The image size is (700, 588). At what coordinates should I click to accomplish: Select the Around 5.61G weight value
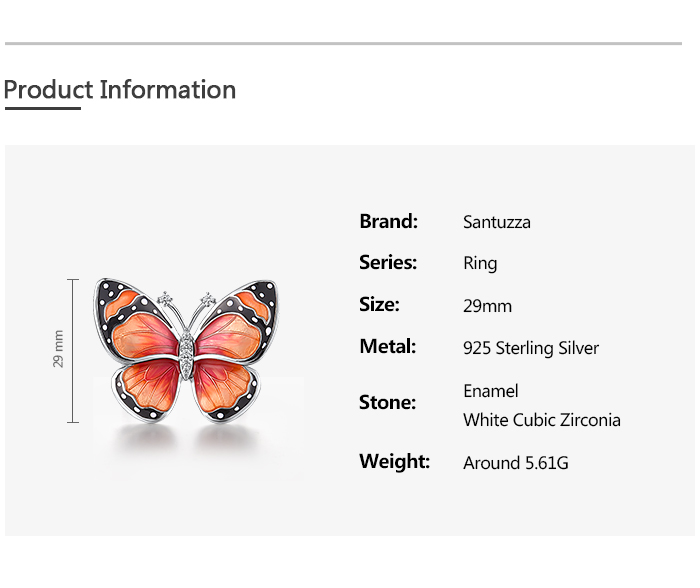[x=515, y=463]
